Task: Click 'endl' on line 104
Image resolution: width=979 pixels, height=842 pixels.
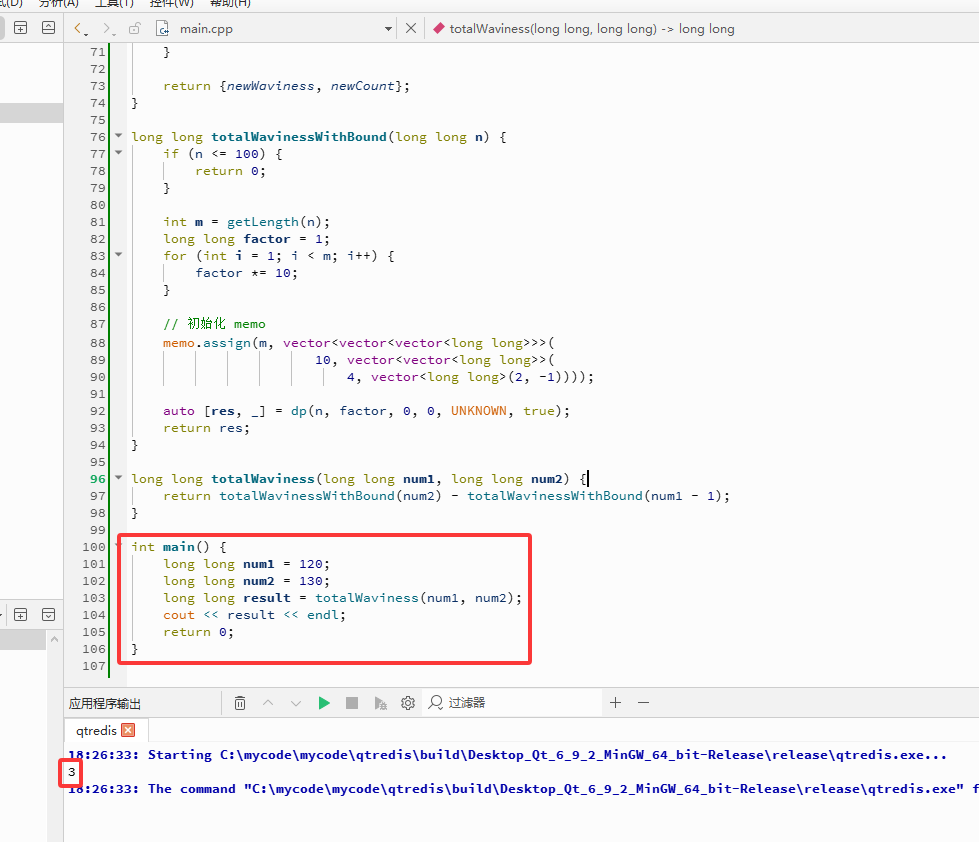Action: (322, 615)
